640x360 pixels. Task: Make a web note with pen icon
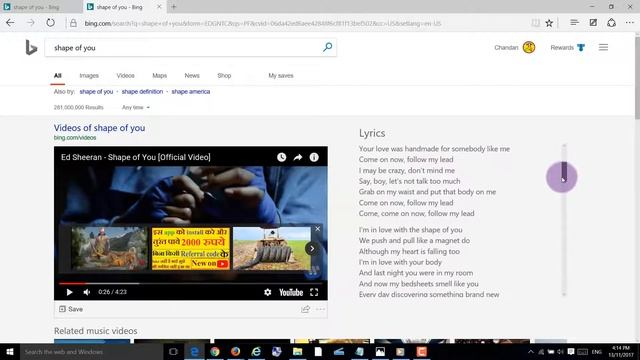593,23
